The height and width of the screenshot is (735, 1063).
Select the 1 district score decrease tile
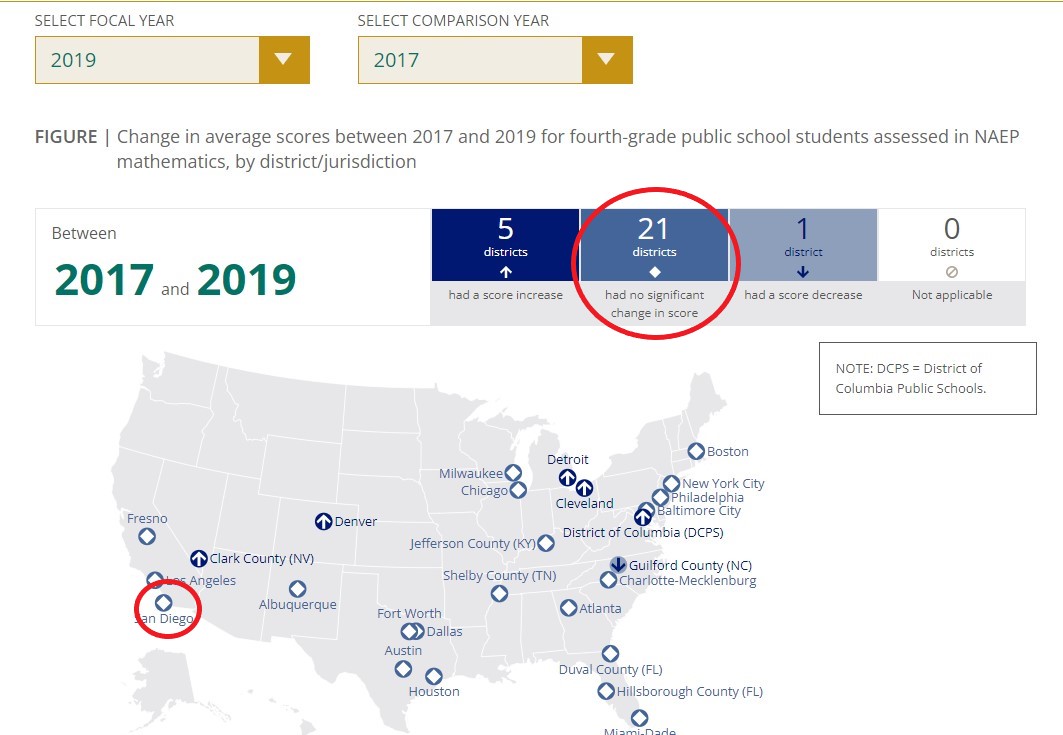(x=803, y=245)
